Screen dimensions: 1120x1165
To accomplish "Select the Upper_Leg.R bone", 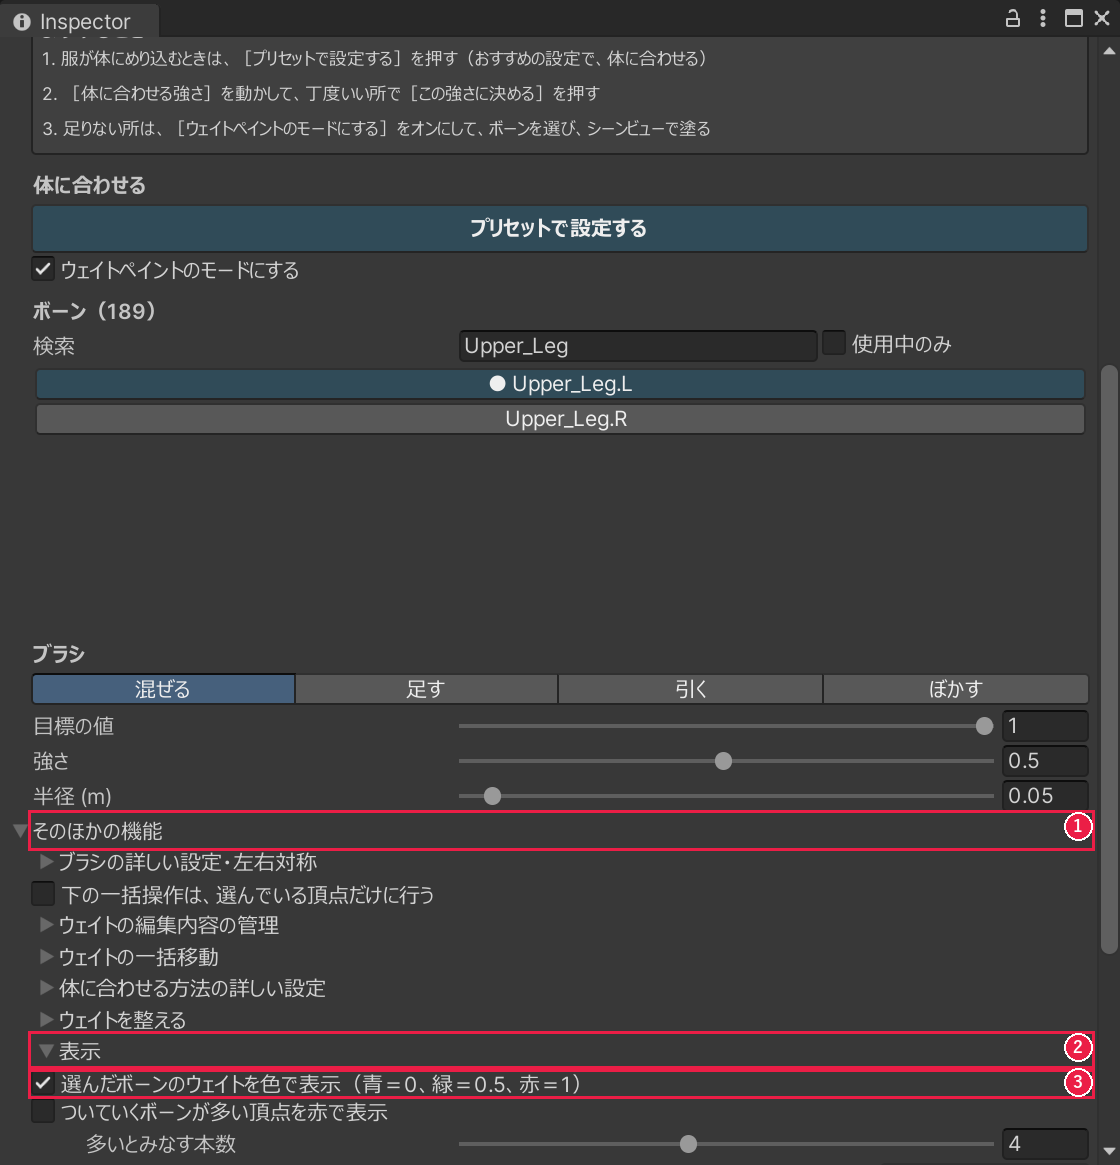I will pyautogui.click(x=560, y=419).
